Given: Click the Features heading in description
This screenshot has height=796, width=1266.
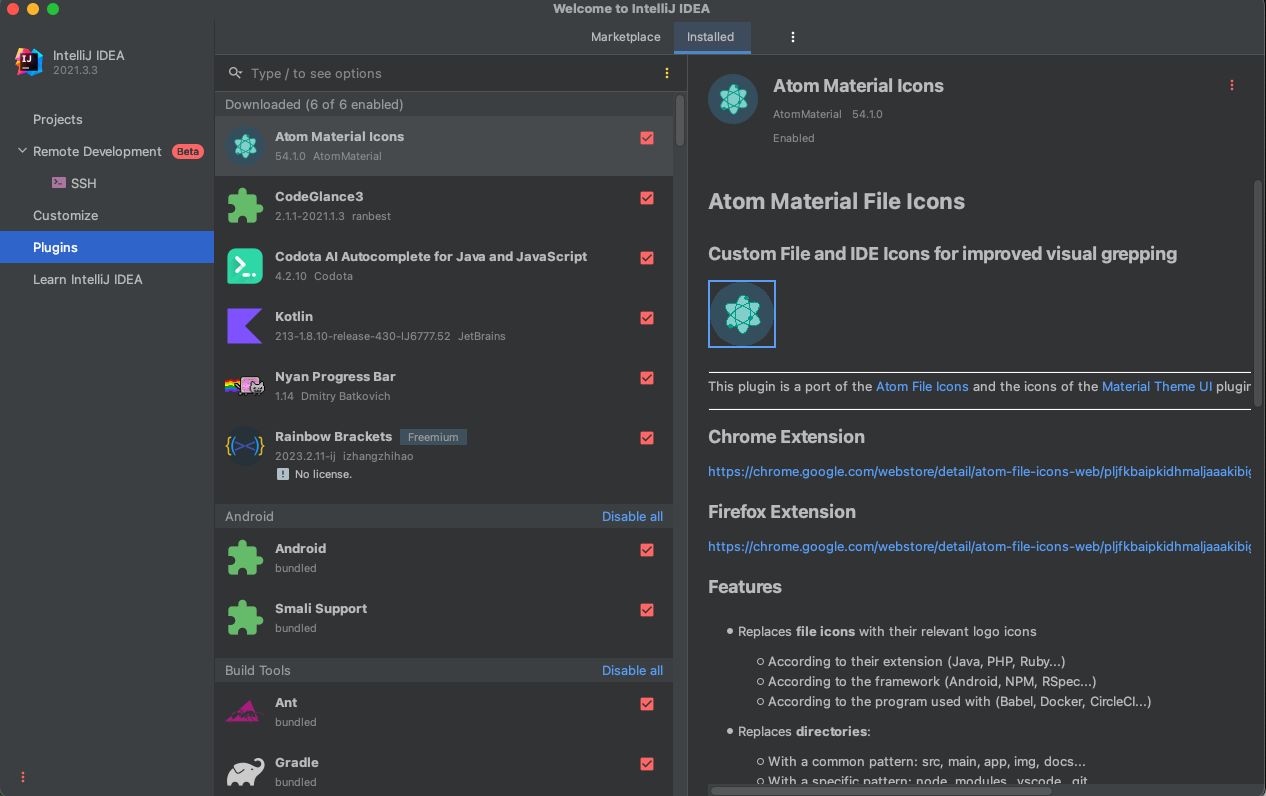Looking at the screenshot, I should (x=745, y=587).
